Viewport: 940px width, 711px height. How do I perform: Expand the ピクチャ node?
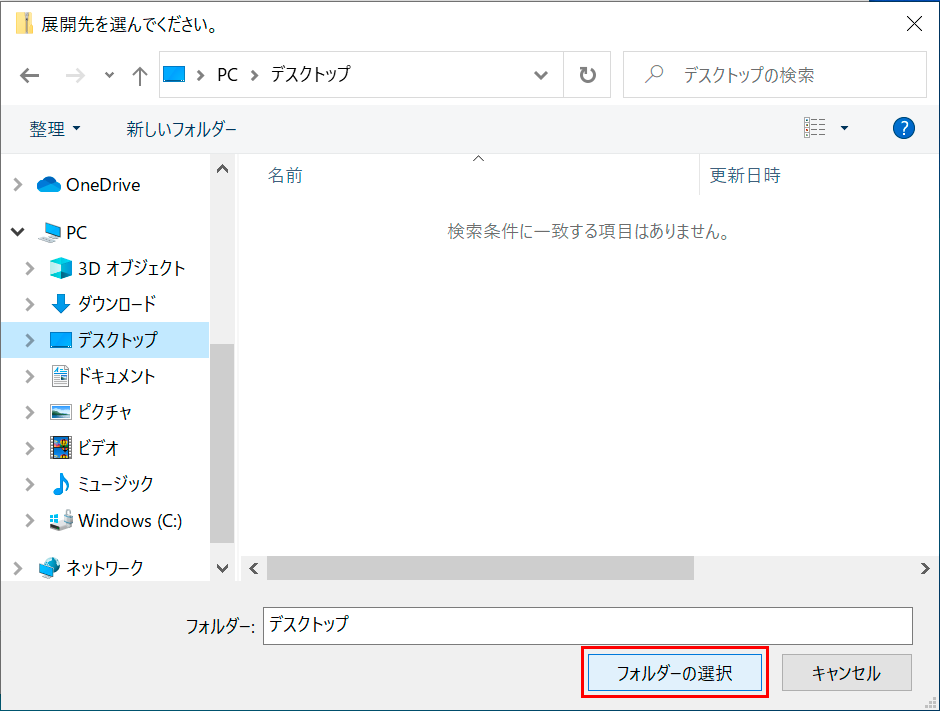point(30,412)
